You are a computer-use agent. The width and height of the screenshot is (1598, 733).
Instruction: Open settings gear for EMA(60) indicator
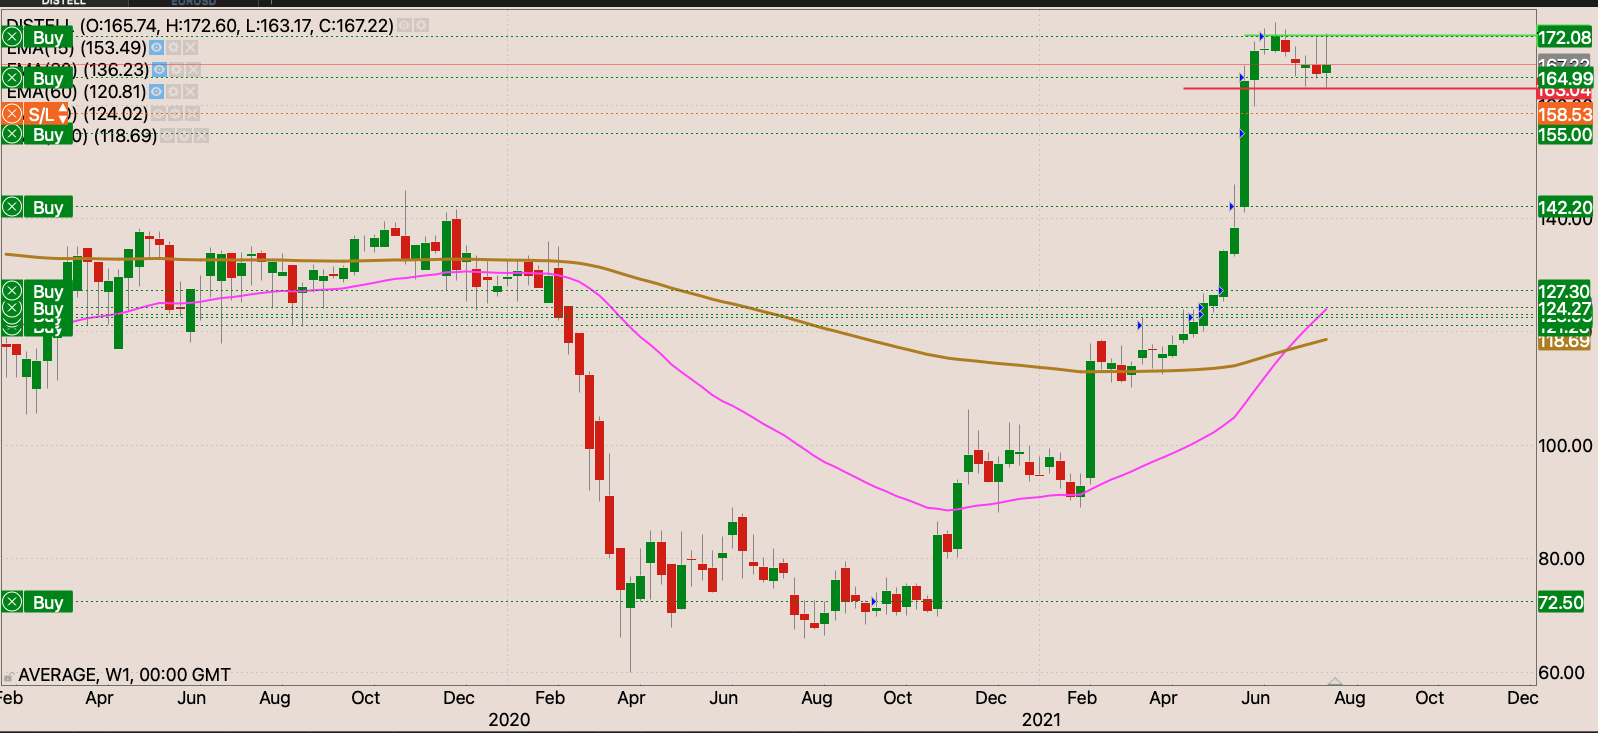tap(173, 92)
